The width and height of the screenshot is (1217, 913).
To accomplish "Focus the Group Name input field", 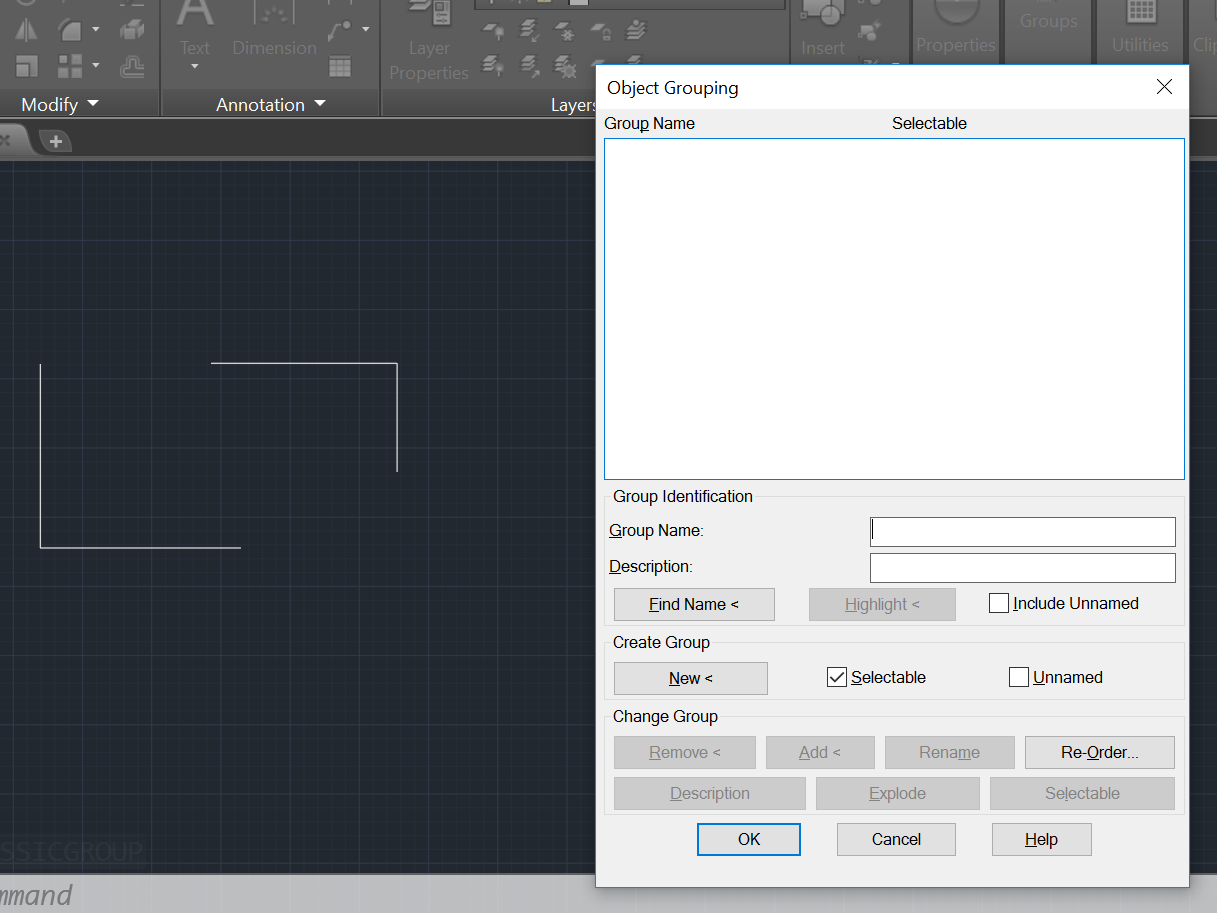I will click(1023, 532).
